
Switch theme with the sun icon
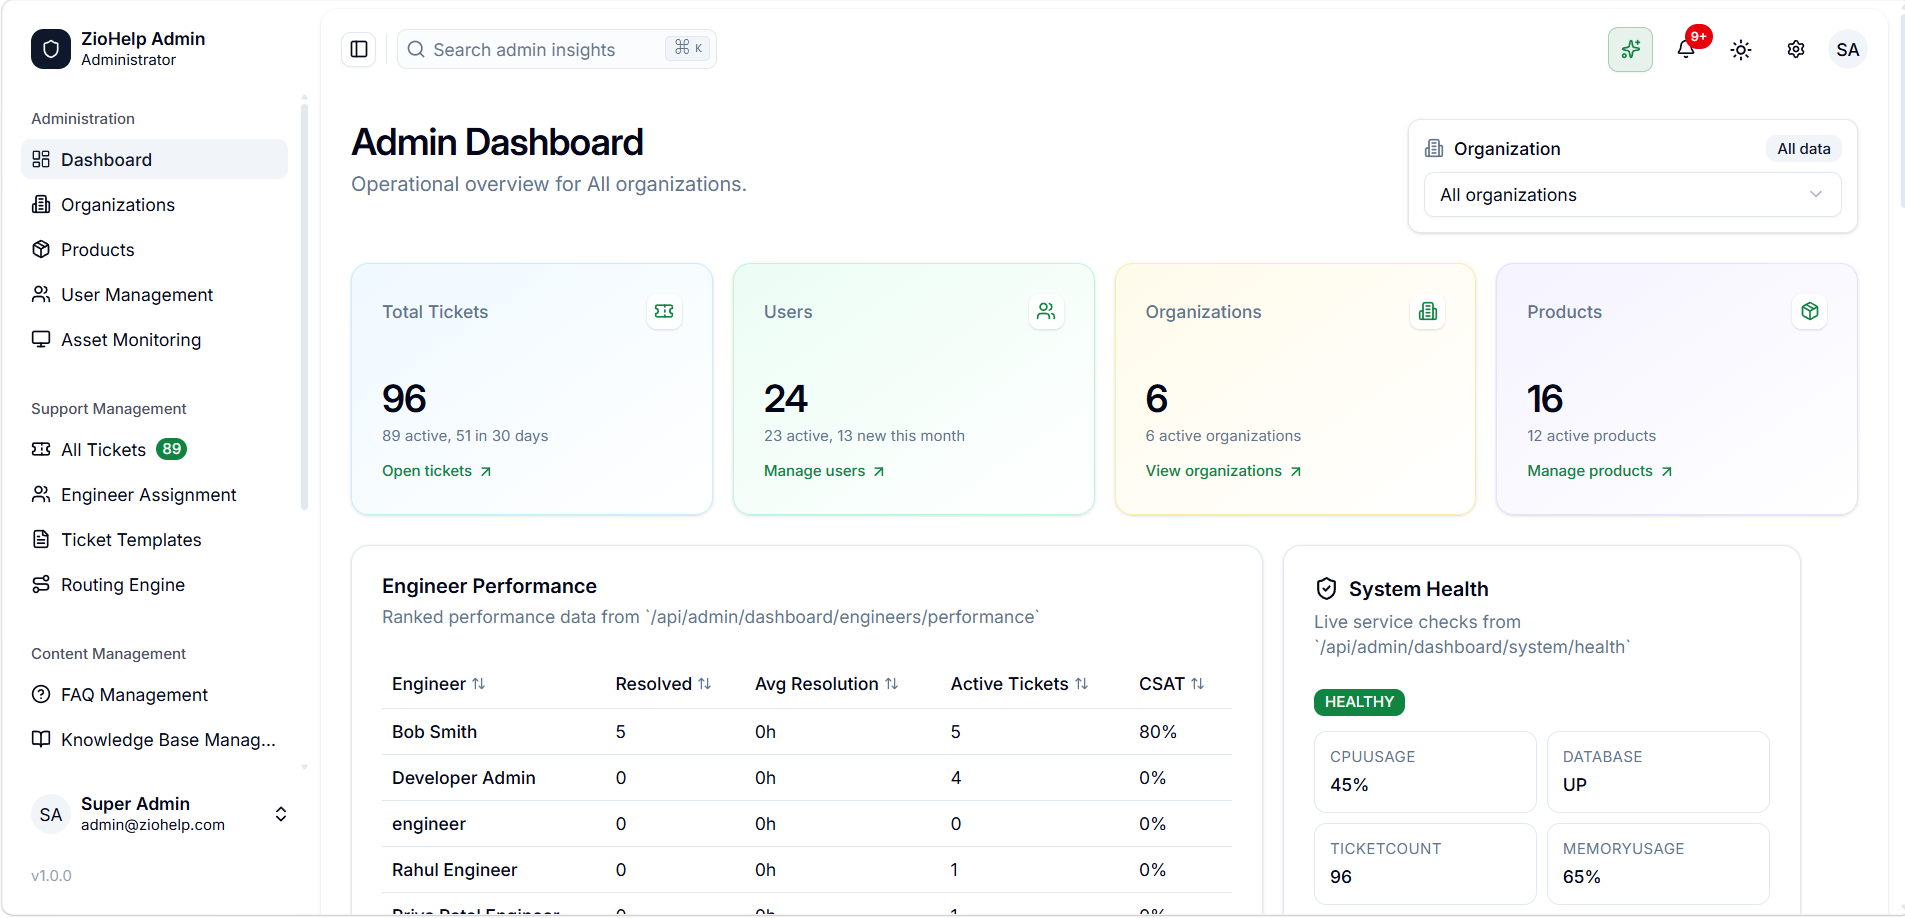pos(1741,49)
